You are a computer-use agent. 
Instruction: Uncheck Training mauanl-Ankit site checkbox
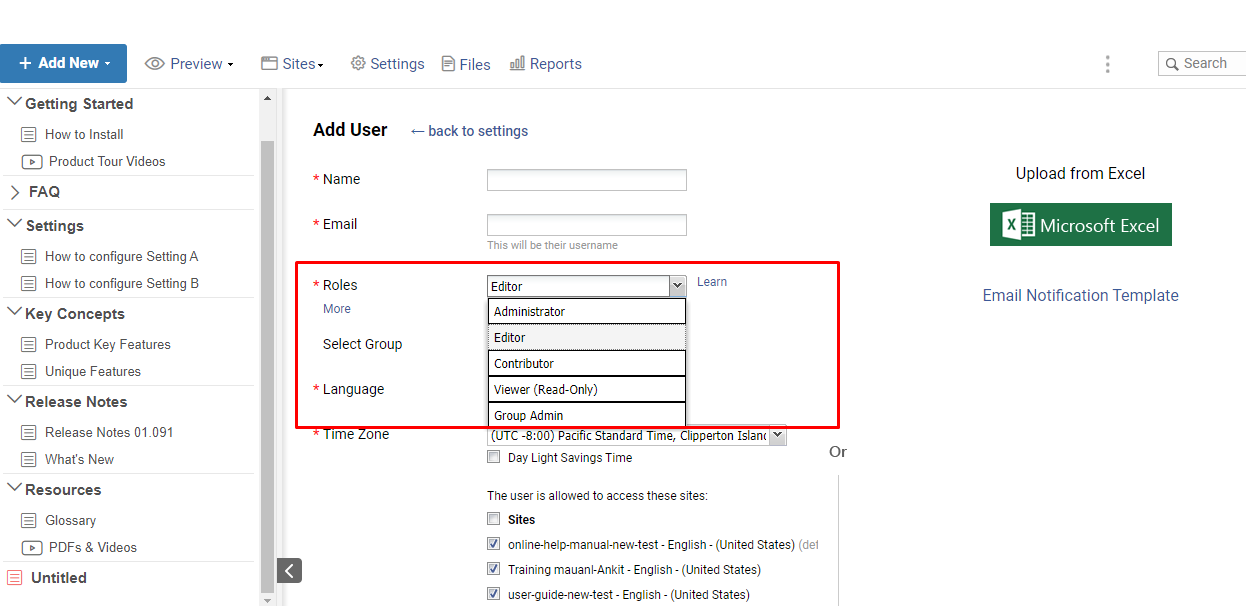click(493, 569)
